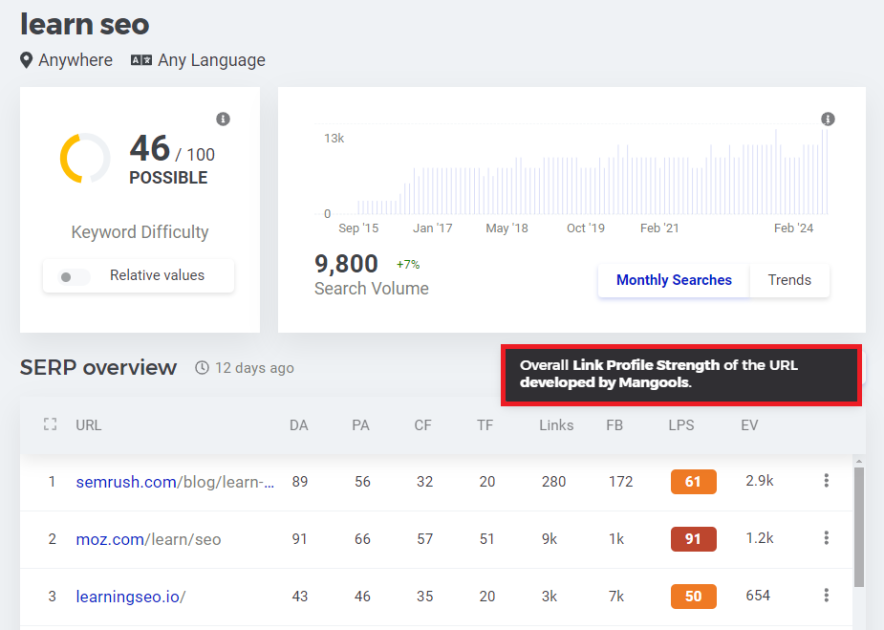This screenshot has height=630, width=884.
Task: Toggle the Relative values switch
Action: (x=74, y=276)
